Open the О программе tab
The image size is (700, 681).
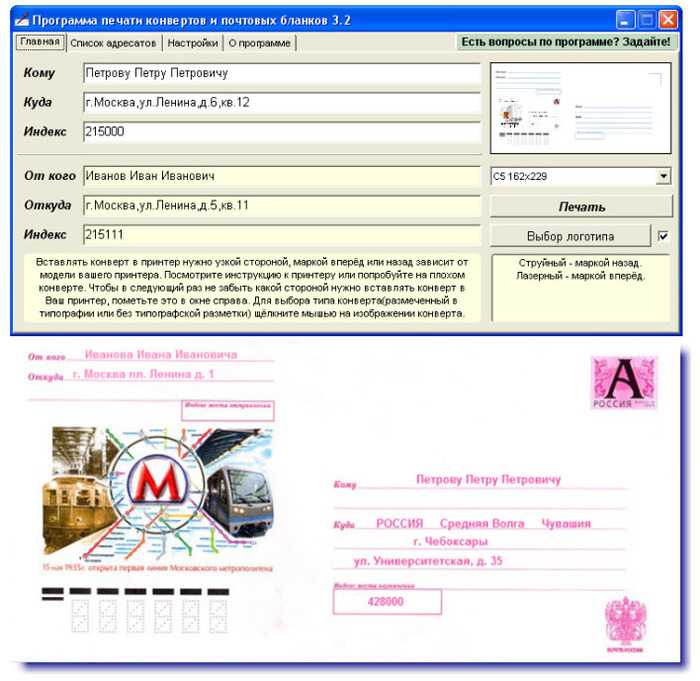coord(259,43)
